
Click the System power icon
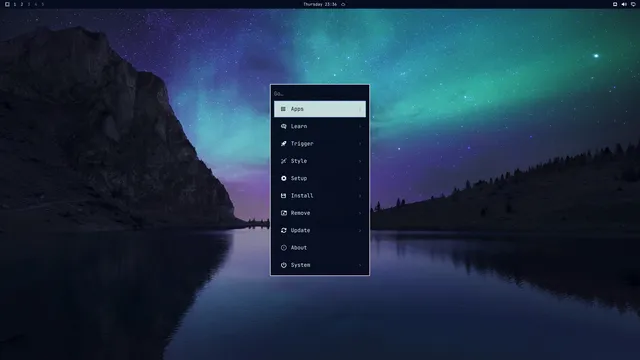[283, 265]
